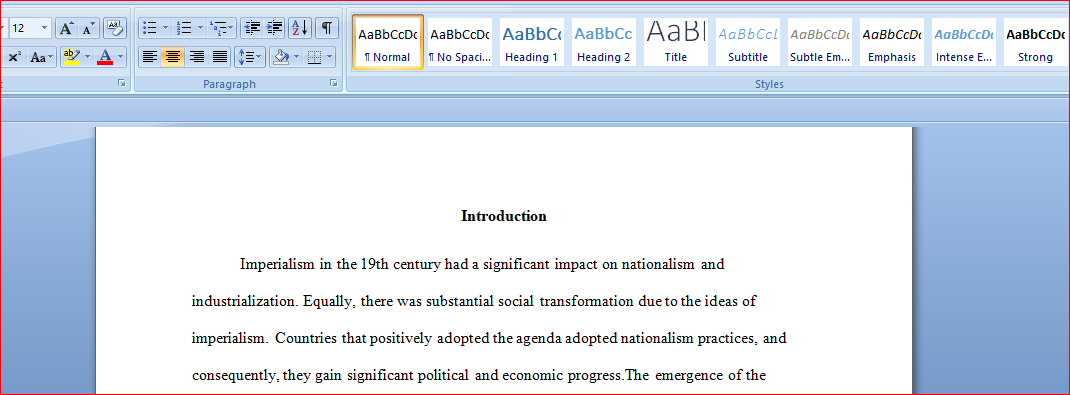Apply the Subtitle style
The image size is (1070, 395).
(x=748, y=42)
